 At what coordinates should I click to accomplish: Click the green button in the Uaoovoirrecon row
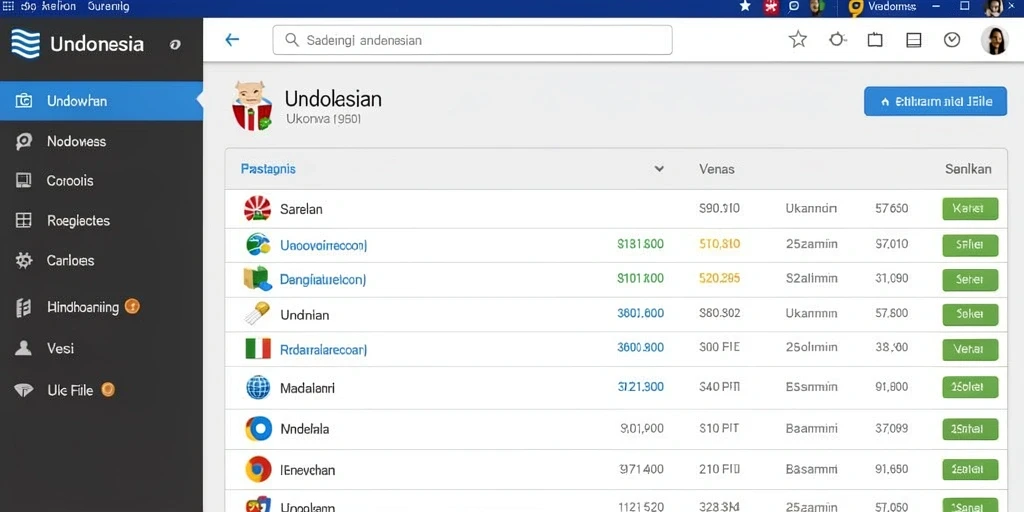[x=970, y=246]
